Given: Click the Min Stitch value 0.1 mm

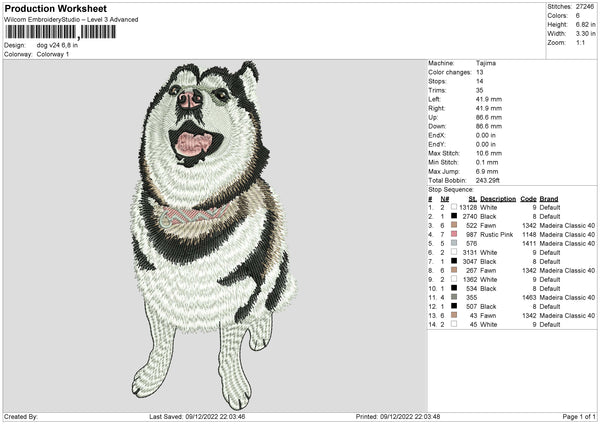Looking at the screenshot, I should [x=486, y=162].
